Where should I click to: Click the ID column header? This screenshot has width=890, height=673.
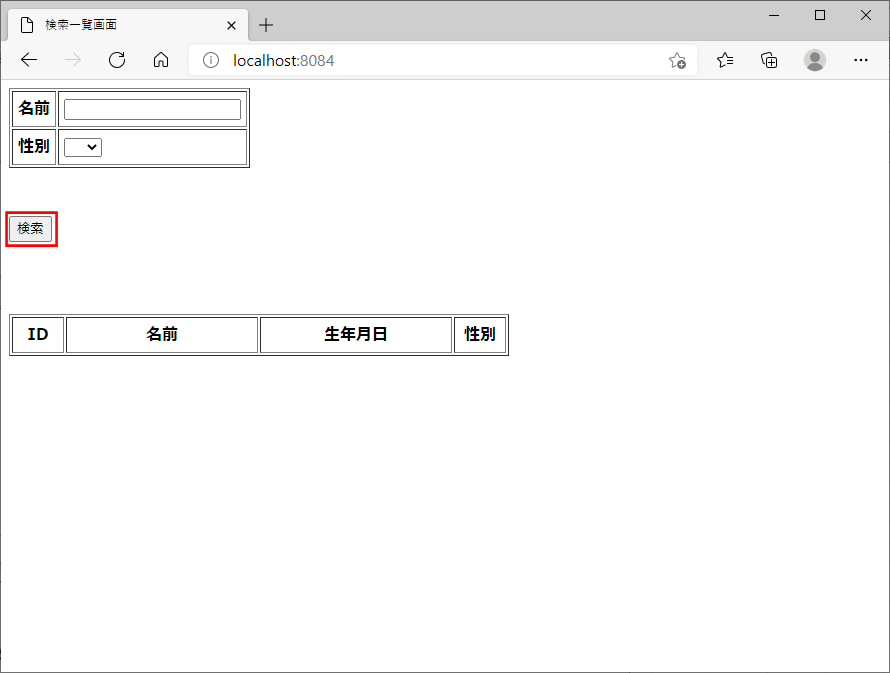tap(38, 334)
